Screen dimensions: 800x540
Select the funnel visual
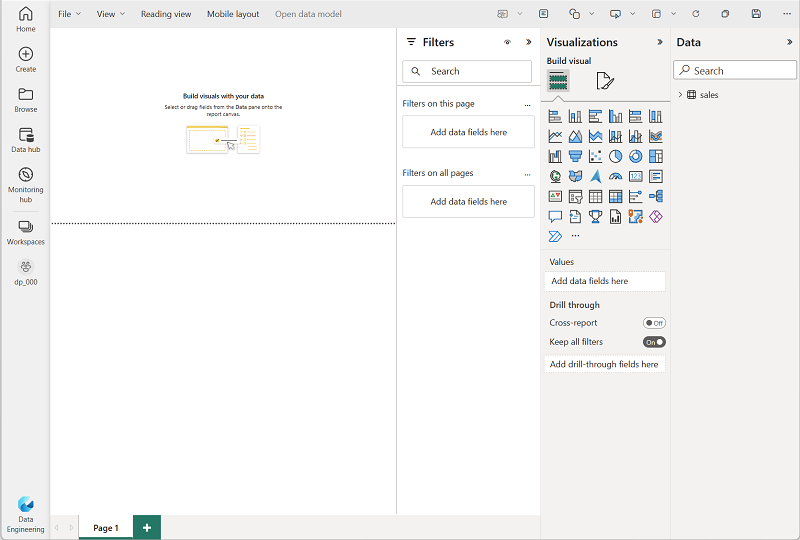coord(575,156)
